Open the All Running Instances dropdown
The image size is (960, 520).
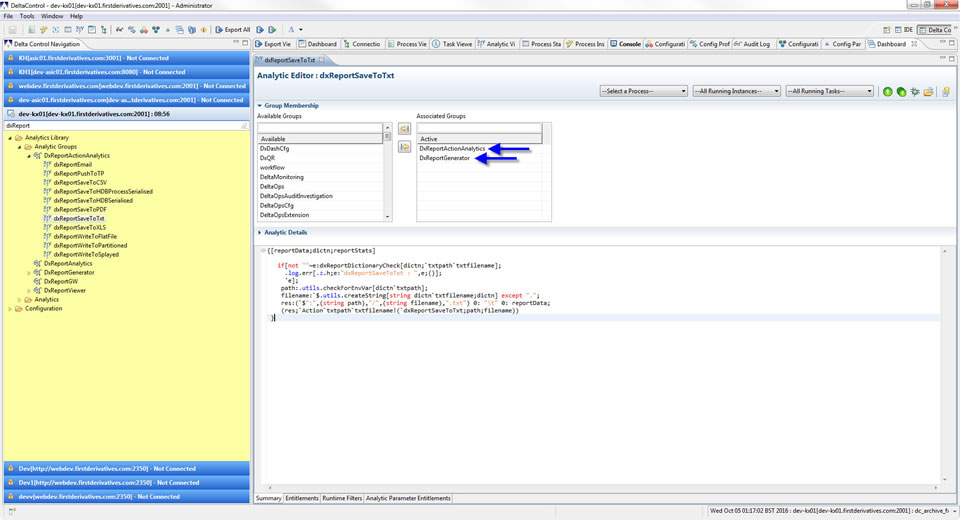click(x=737, y=91)
